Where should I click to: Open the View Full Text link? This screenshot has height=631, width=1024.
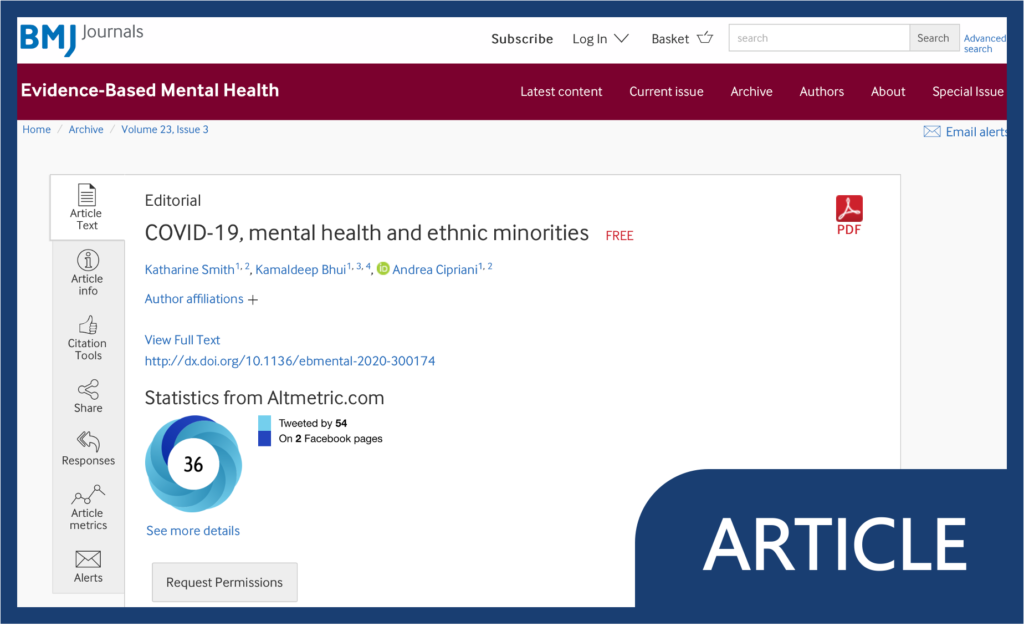182,340
